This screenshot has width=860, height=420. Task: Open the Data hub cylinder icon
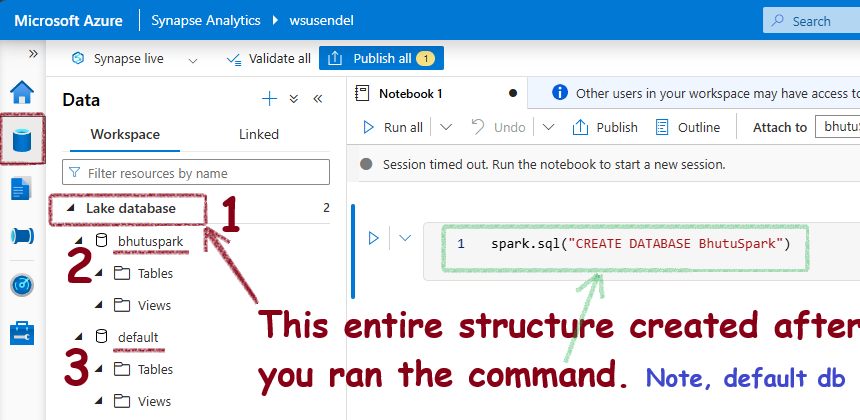coord(22,140)
